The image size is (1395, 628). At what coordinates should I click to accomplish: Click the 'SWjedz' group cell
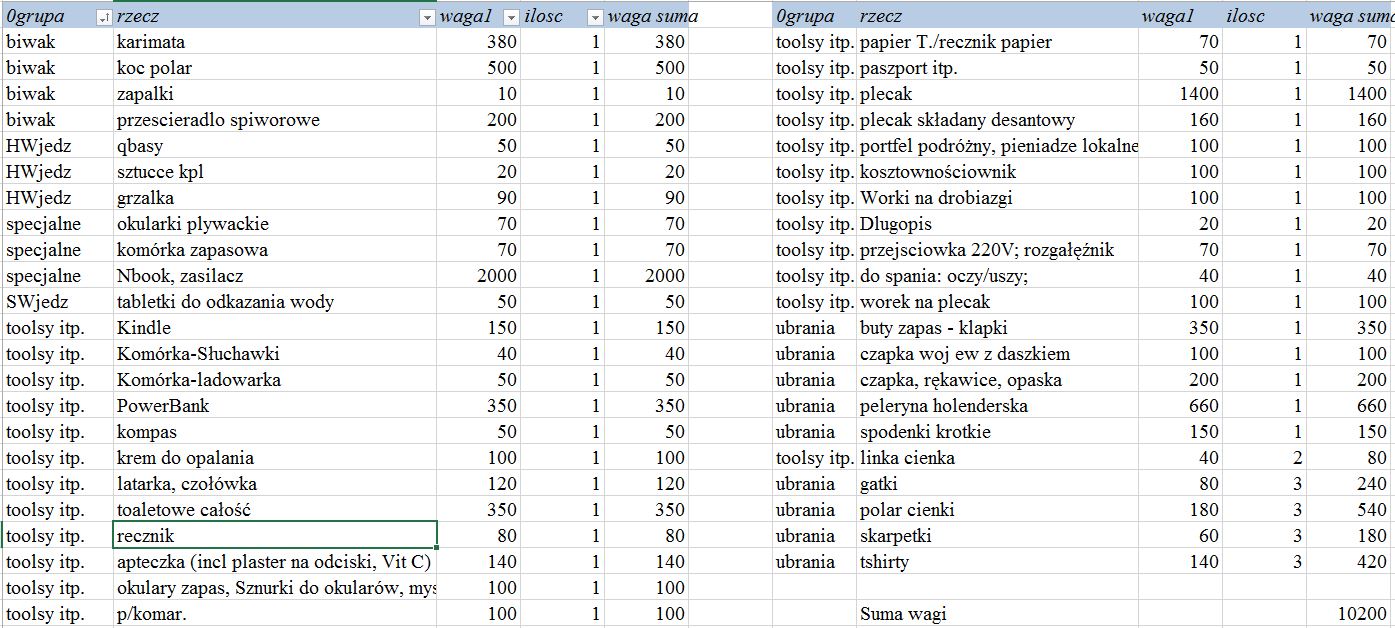[57, 302]
